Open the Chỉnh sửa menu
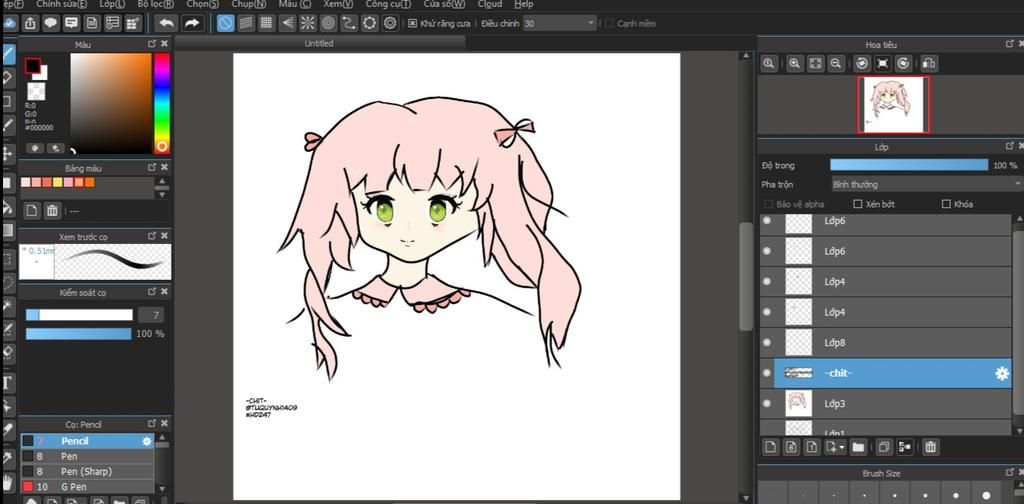 (x=61, y=4)
